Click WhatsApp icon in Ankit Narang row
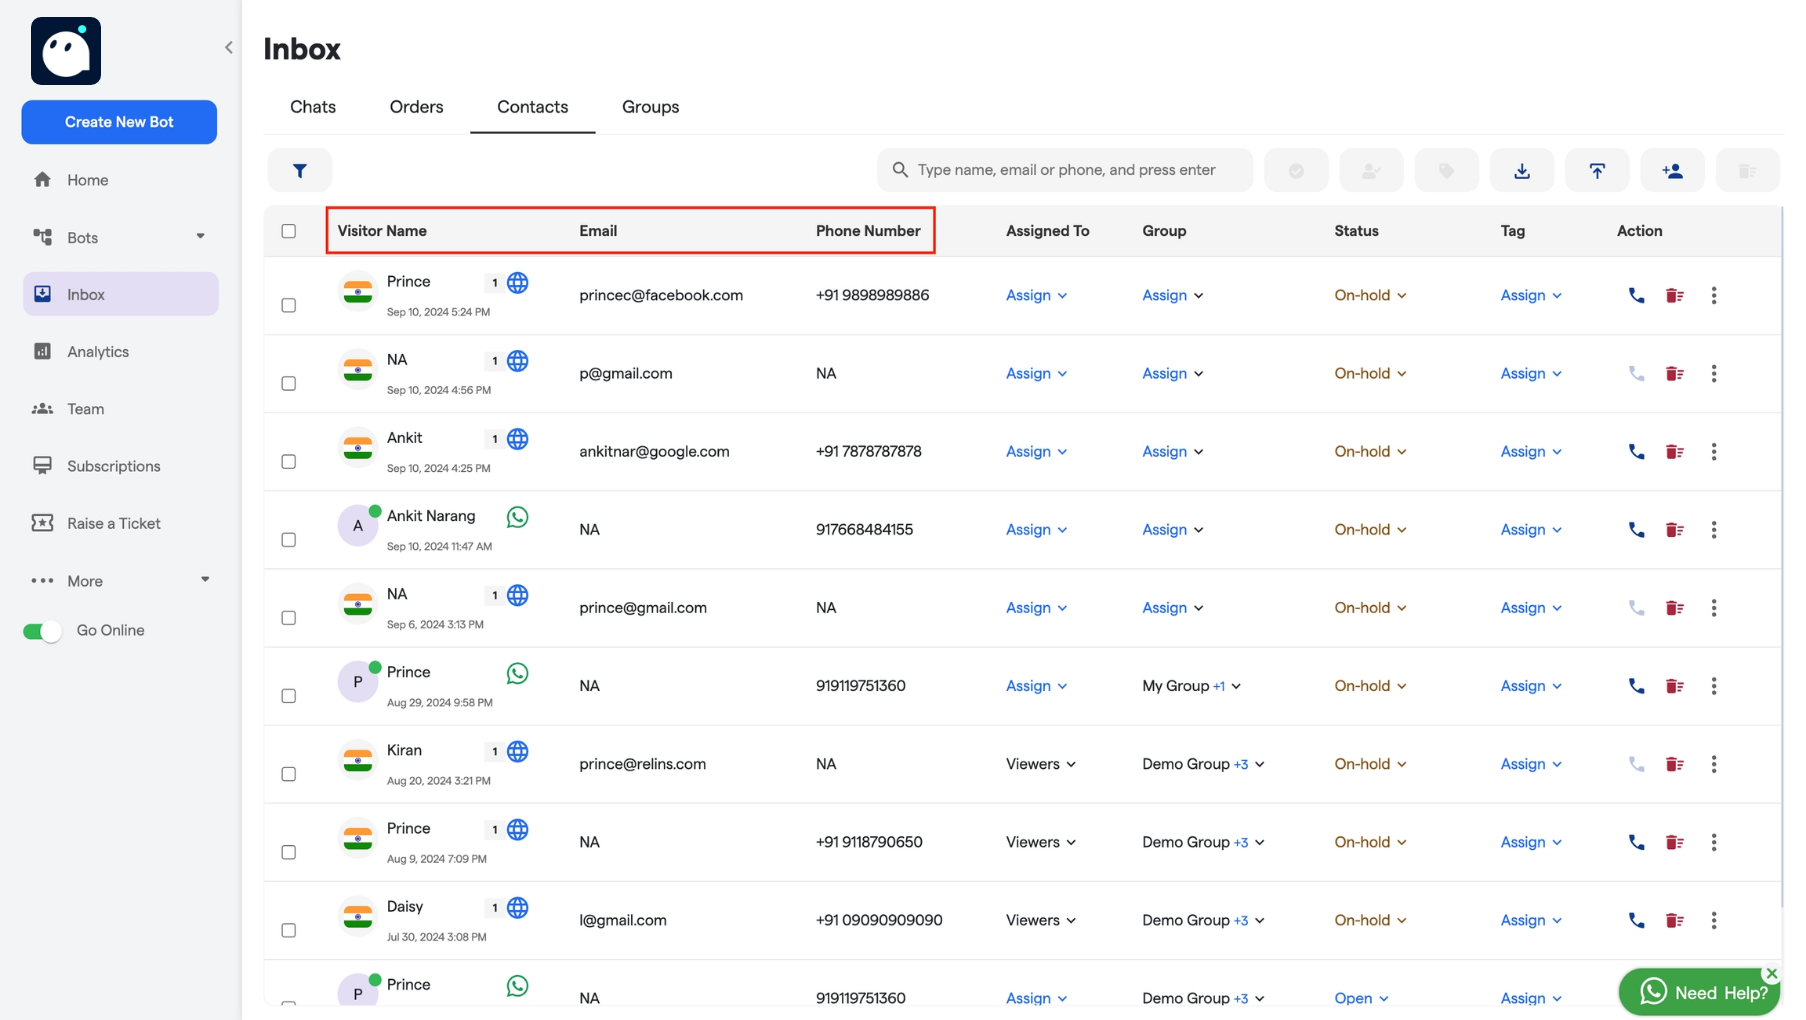Image resolution: width=1806 pixels, height=1020 pixels. [517, 517]
